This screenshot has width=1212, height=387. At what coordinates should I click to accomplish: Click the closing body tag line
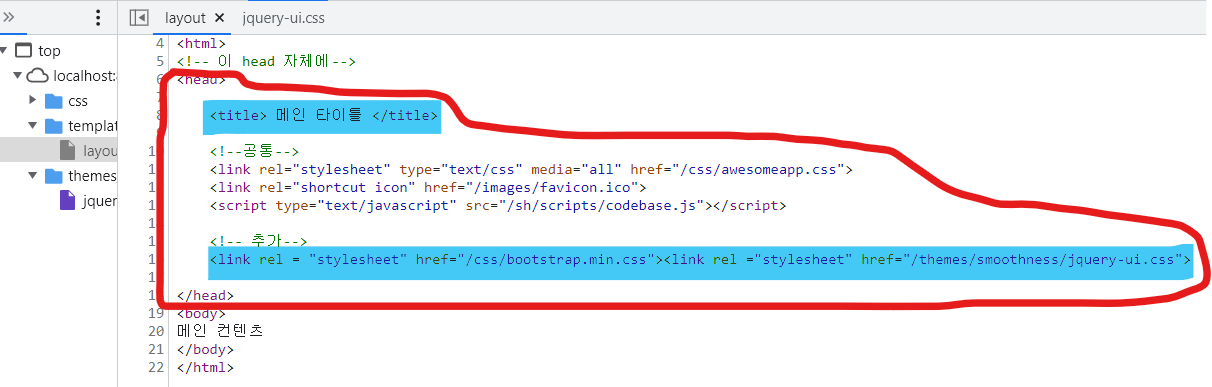(205, 349)
